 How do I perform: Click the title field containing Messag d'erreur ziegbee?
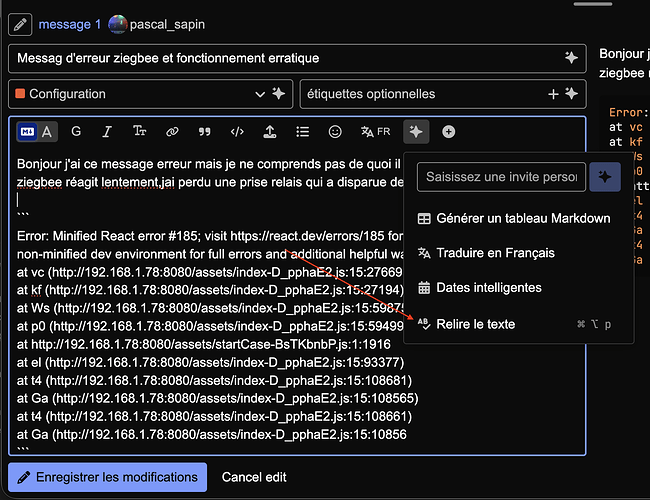pos(297,58)
